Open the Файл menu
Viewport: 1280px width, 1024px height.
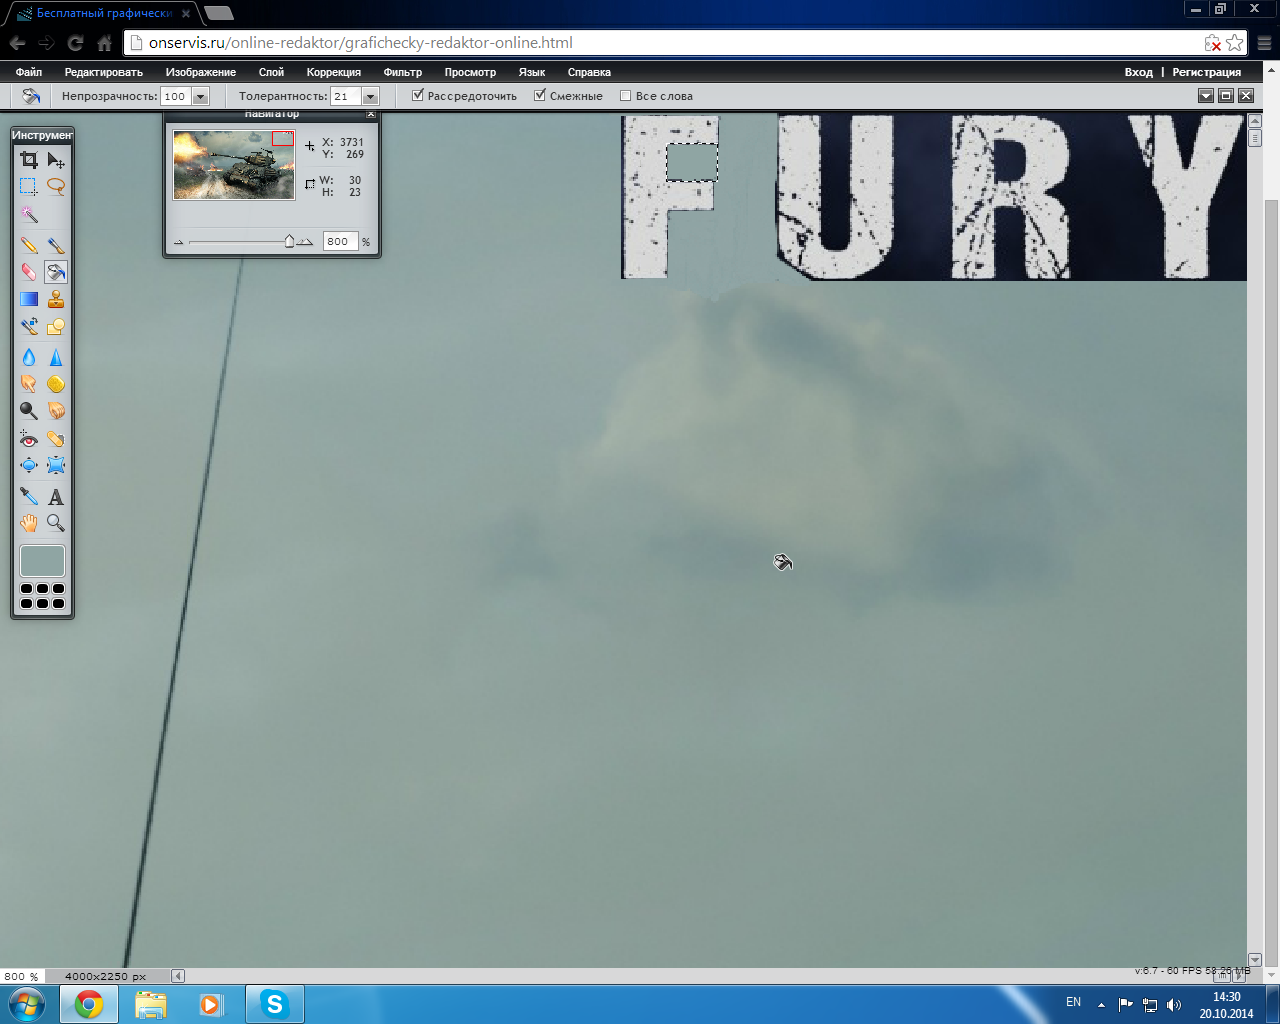coord(29,72)
